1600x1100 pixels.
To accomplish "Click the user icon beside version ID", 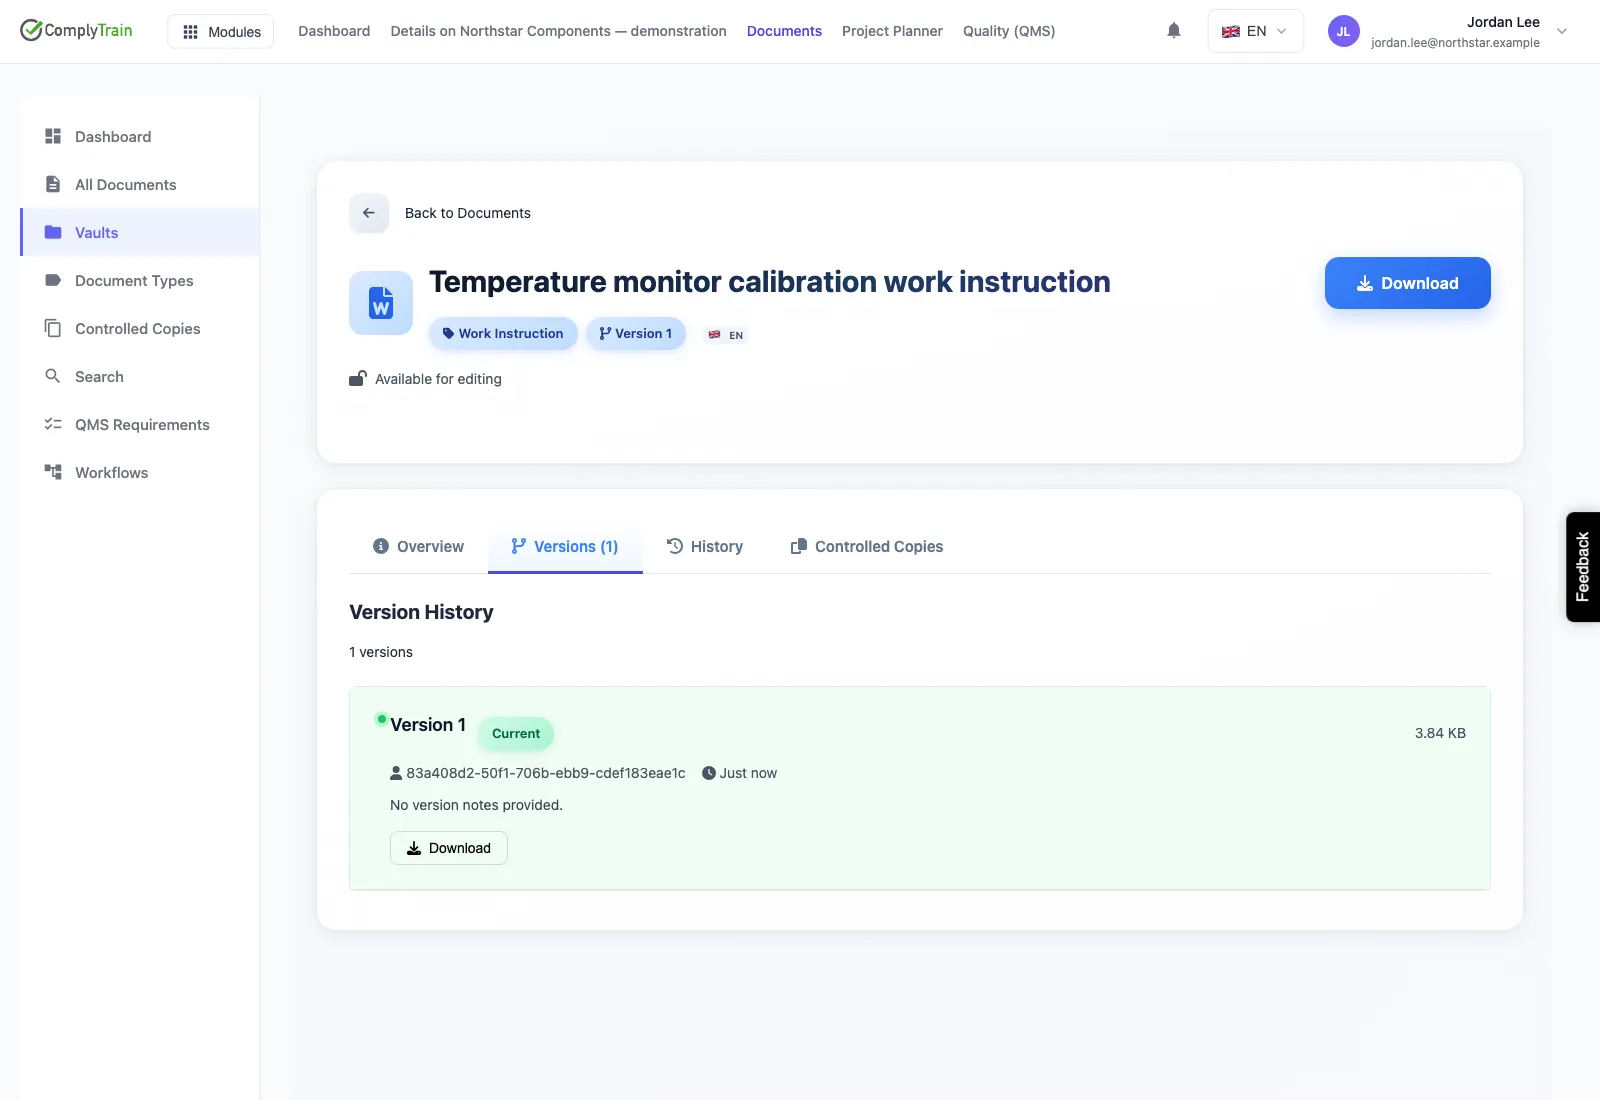I will tap(396, 773).
